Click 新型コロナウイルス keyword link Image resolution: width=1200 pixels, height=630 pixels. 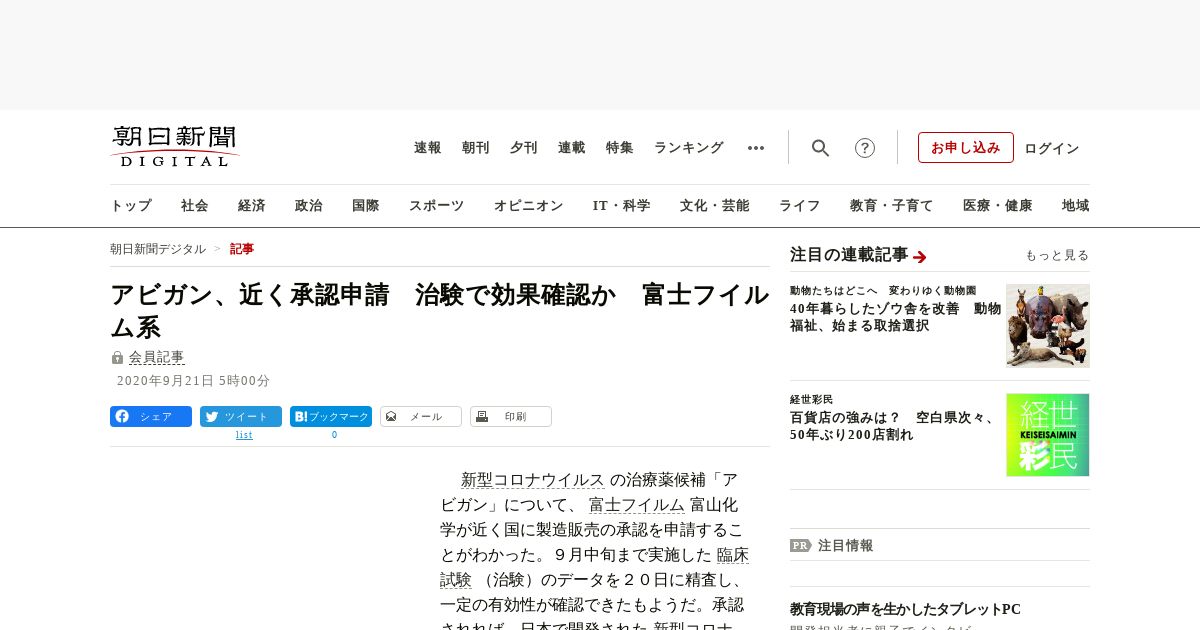click(533, 480)
